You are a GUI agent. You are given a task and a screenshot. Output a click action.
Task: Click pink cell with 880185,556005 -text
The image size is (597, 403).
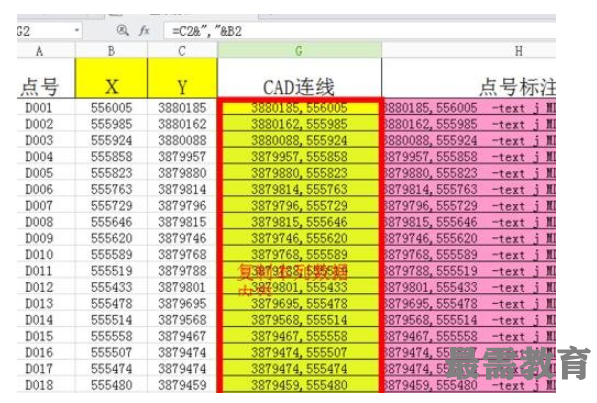click(469, 108)
